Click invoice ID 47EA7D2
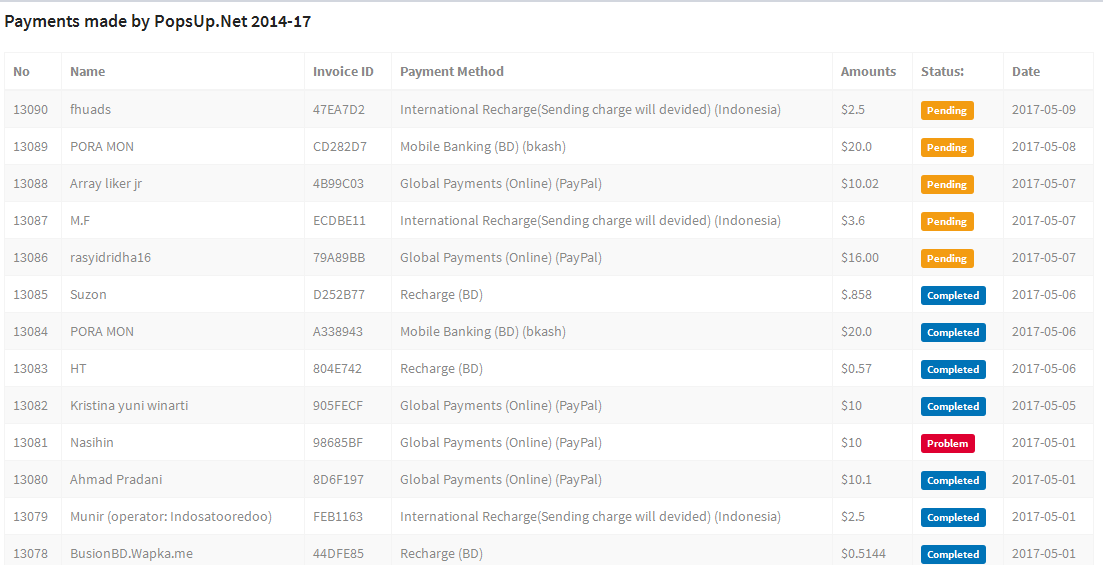The width and height of the screenshot is (1103, 565). 339,110
